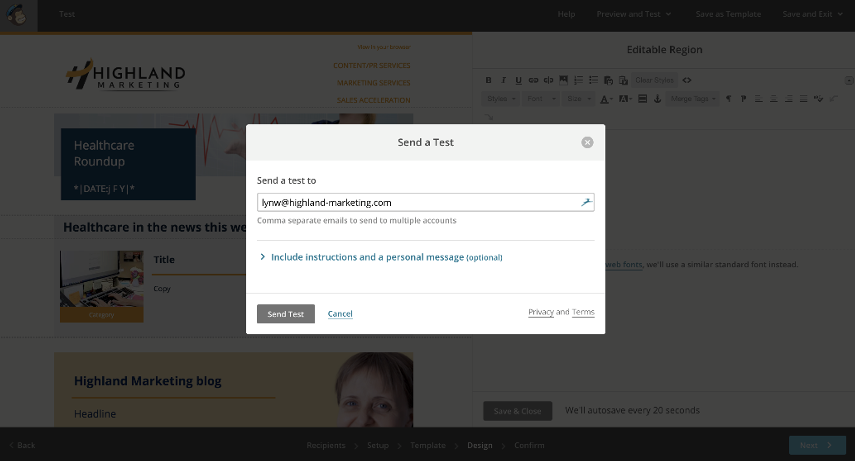Click the insert link icon
This screenshot has height=461, width=855.
click(534, 80)
